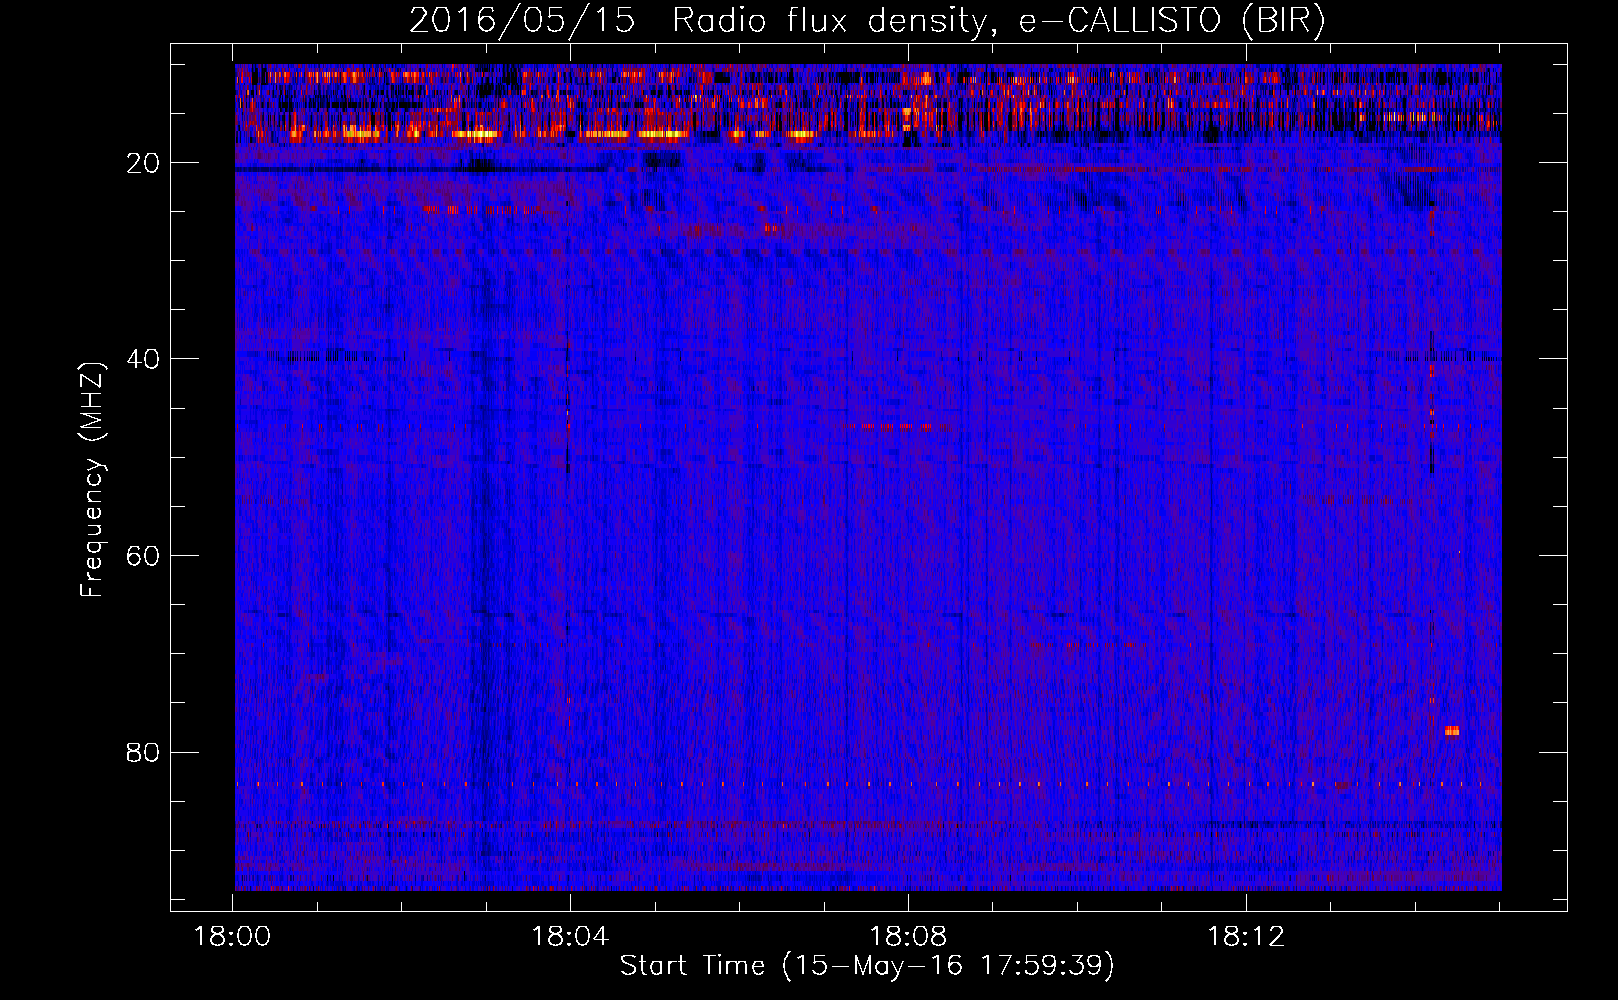The height and width of the screenshot is (1000, 1618).
Task: Click the "60" frequency tick label
Action: pos(143,556)
